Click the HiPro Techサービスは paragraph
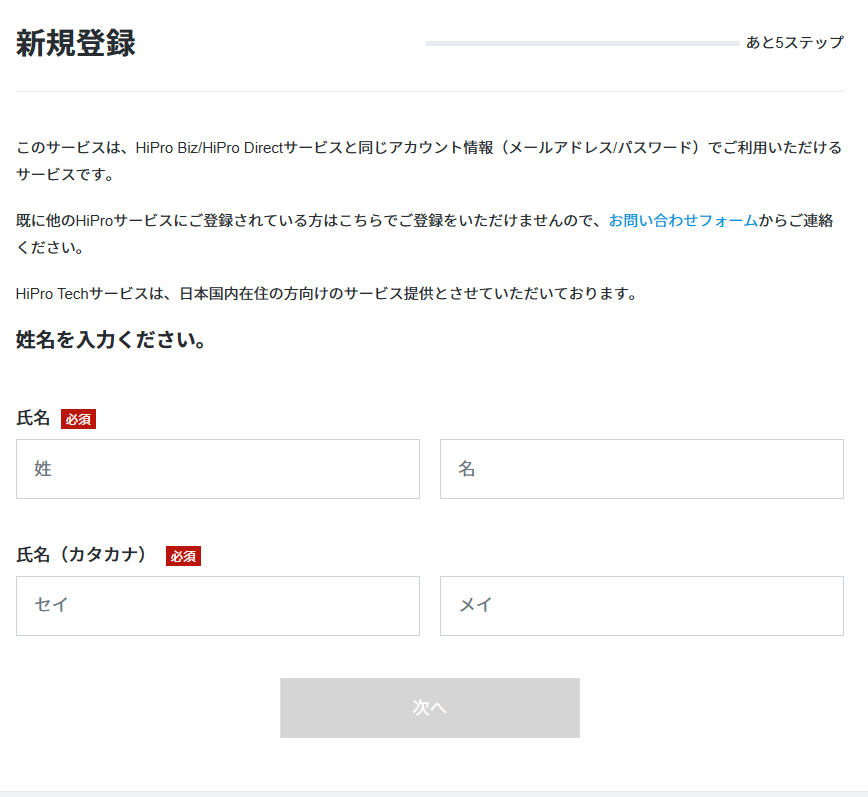This screenshot has width=868, height=797. pos(327,293)
